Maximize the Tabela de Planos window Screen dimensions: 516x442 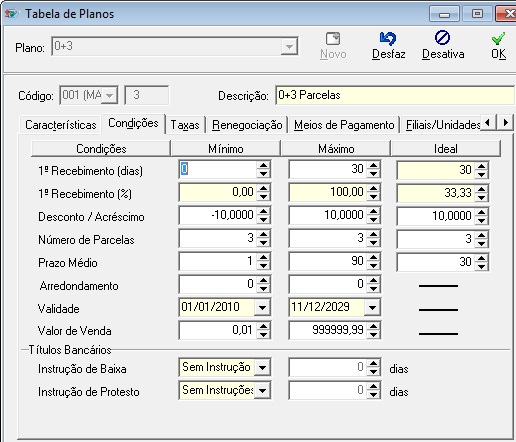pyautogui.click(x=477, y=14)
